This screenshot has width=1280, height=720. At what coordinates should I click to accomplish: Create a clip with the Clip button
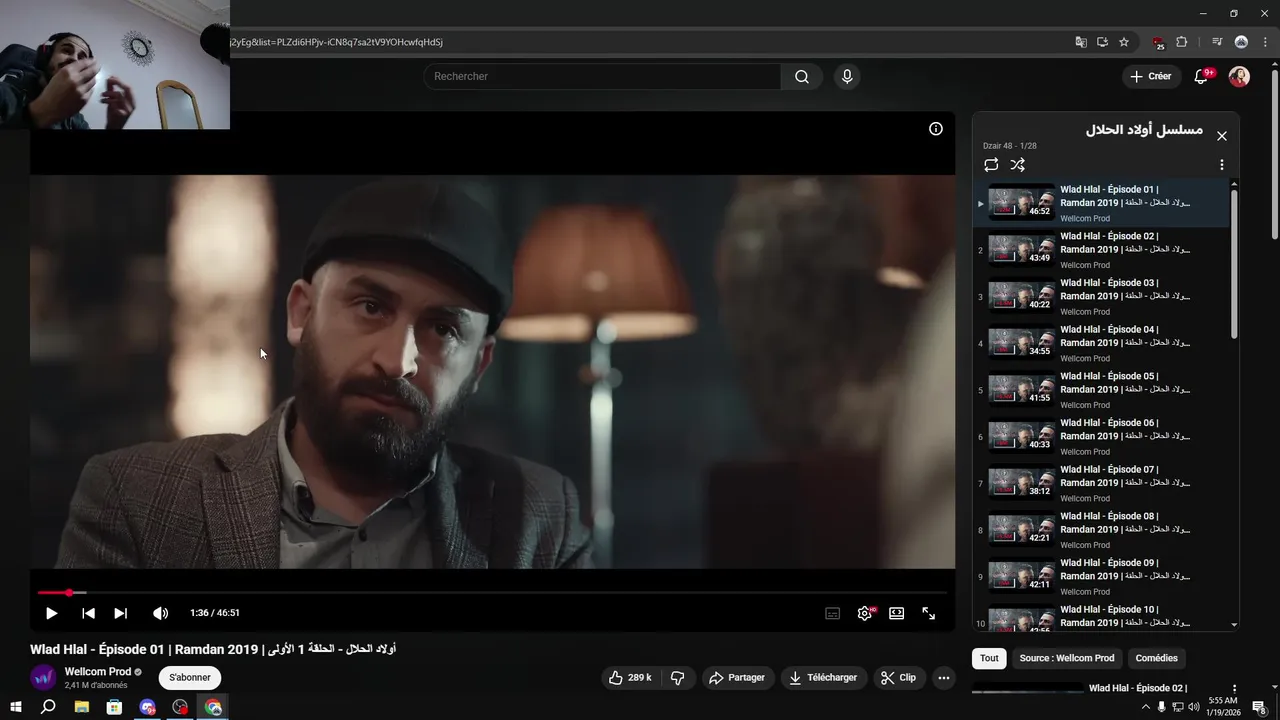(898, 677)
